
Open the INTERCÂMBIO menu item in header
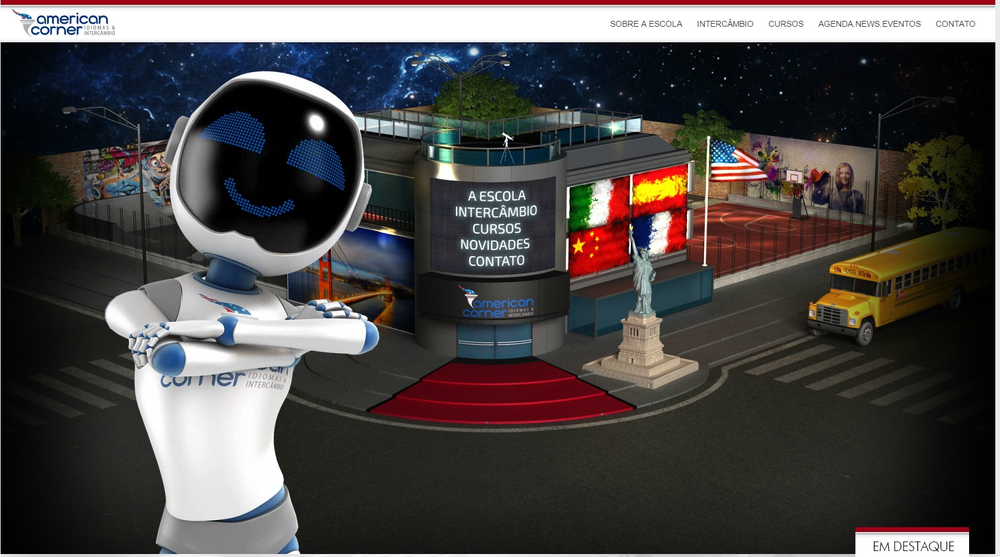click(x=724, y=24)
